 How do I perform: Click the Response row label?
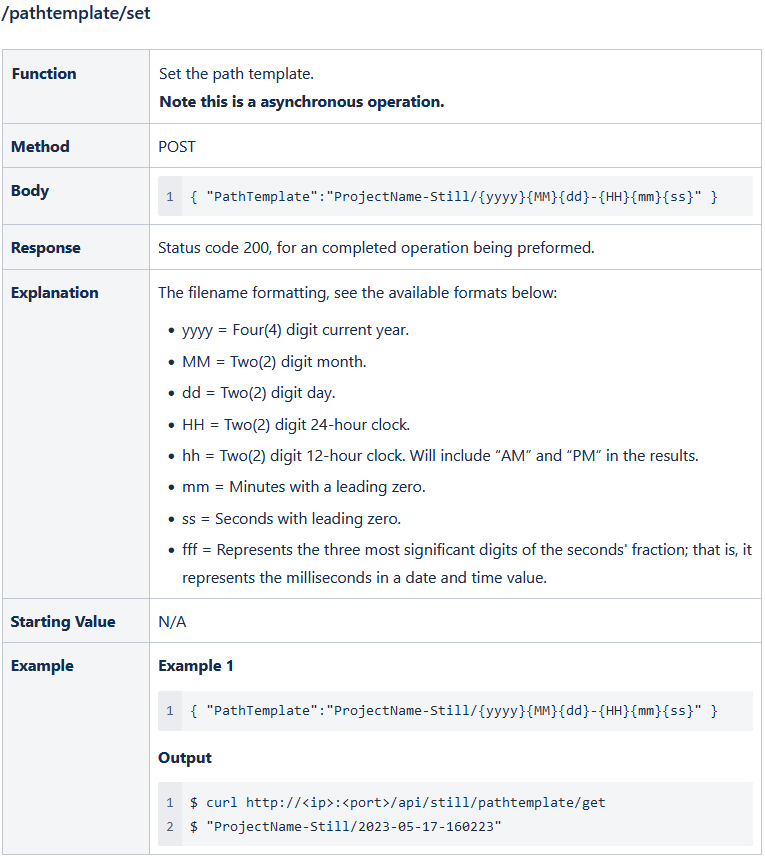(46, 248)
